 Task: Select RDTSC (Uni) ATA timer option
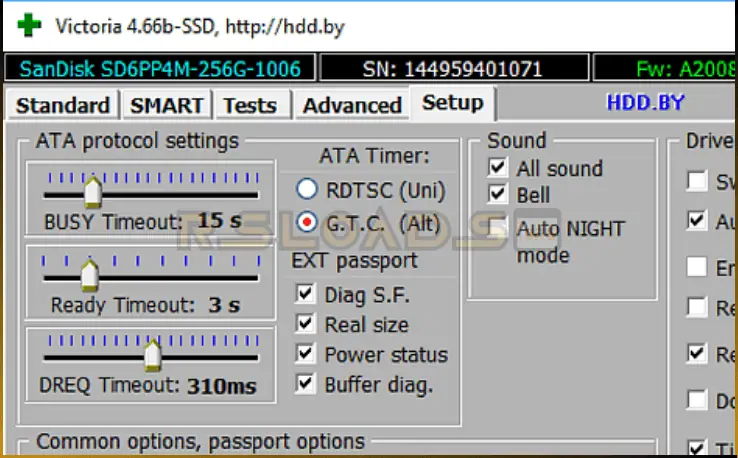(307, 189)
